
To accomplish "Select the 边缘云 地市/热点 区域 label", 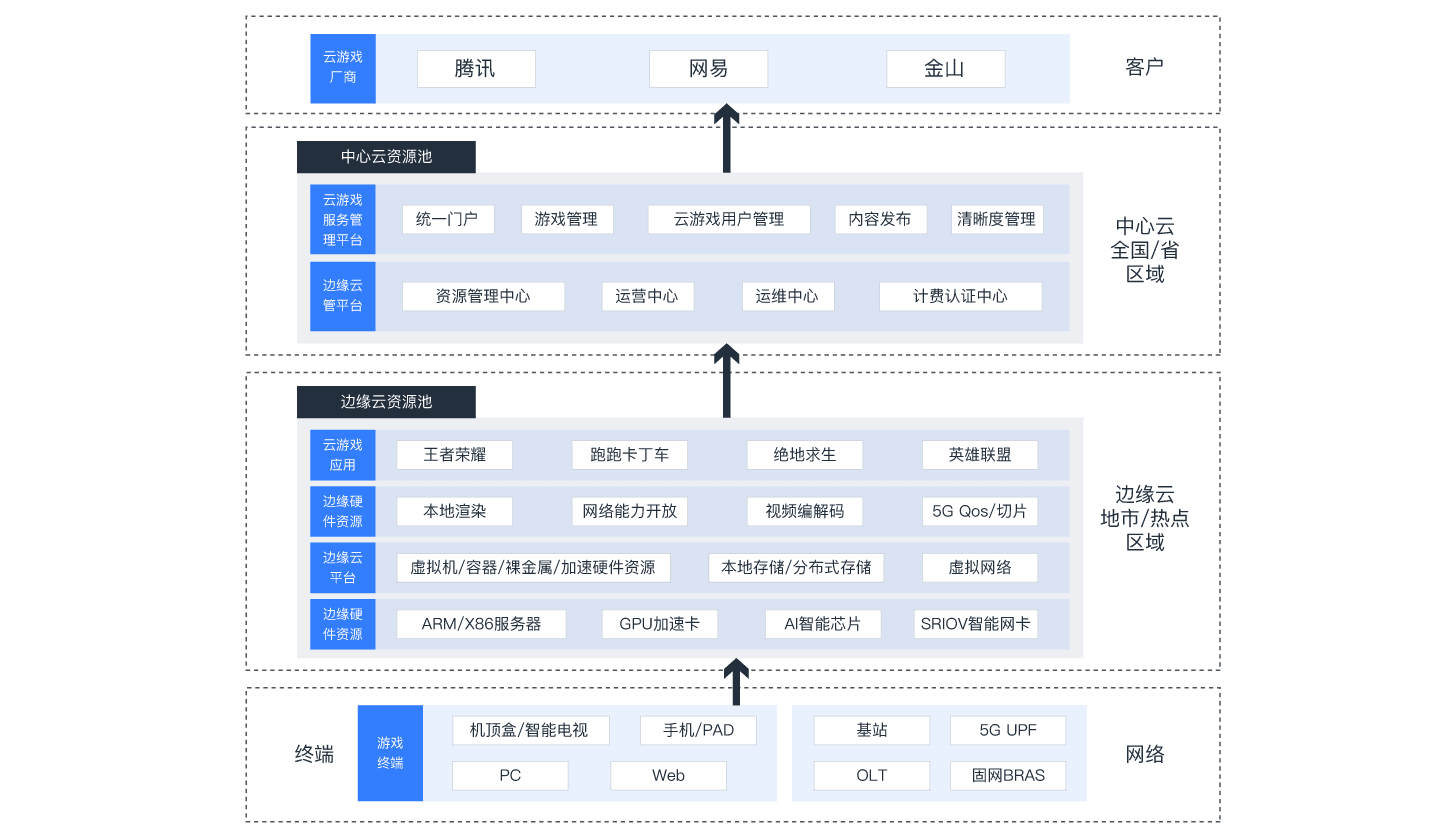I will coord(1145,518).
